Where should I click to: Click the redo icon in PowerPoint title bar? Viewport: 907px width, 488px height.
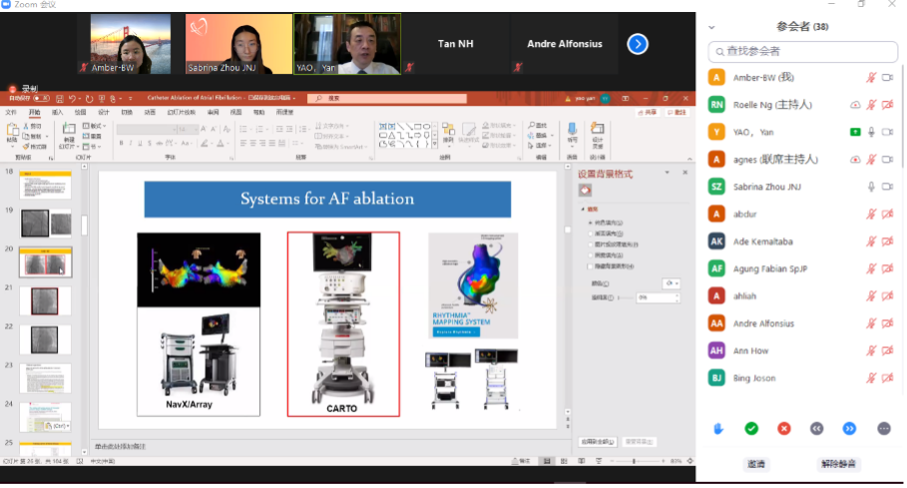click(89, 99)
